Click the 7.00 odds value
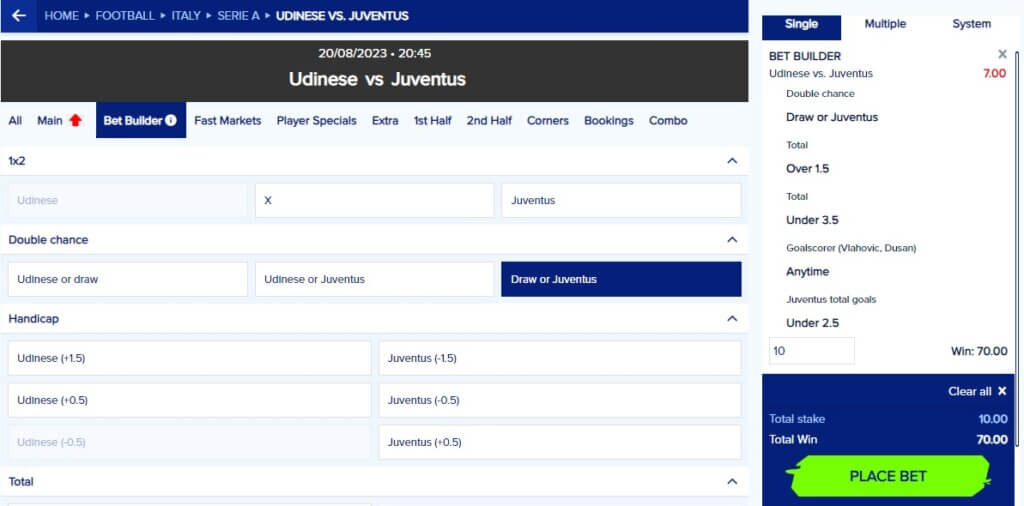The image size is (1024, 506). pos(994,74)
